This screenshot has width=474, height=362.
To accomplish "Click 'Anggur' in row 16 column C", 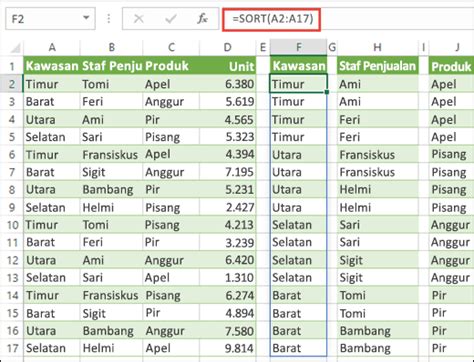I will [171, 331].
